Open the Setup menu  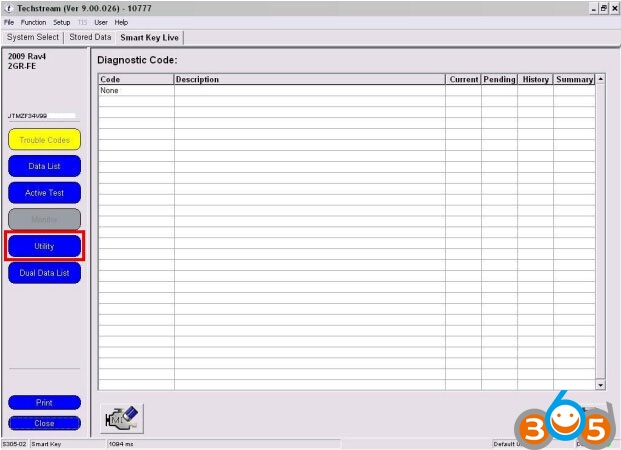coord(62,23)
